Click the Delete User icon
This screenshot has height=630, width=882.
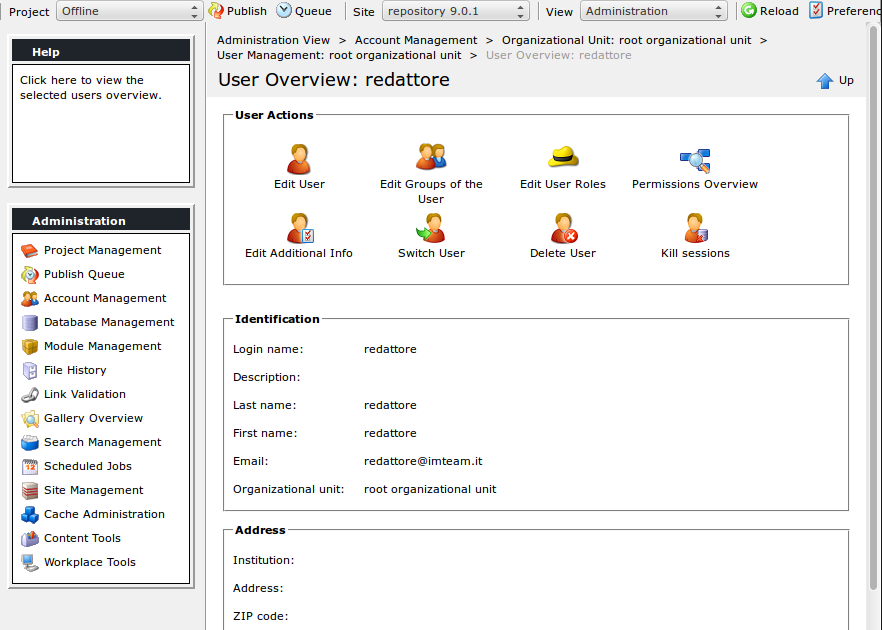[x=564, y=228]
